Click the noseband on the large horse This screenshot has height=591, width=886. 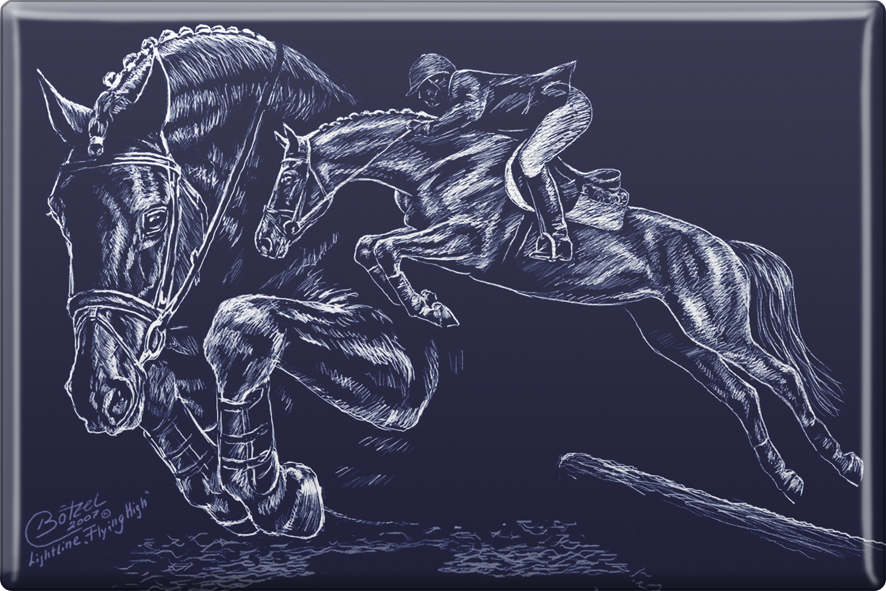(x=110, y=303)
